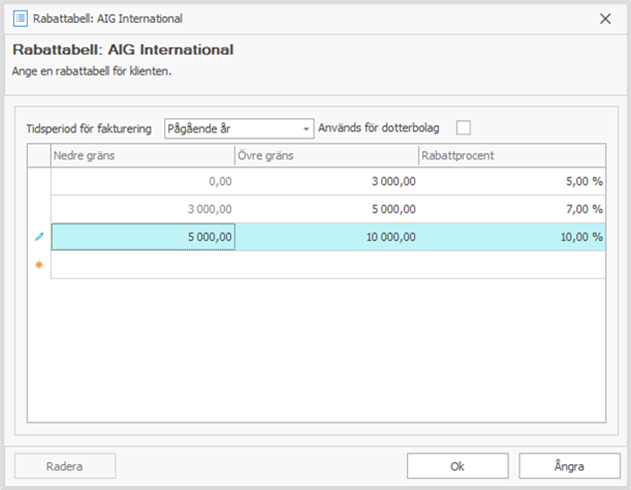Enable the 'Används för dotterbolag' checkbox
The width and height of the screenshot is (631, 490).
tap(462, 128)
